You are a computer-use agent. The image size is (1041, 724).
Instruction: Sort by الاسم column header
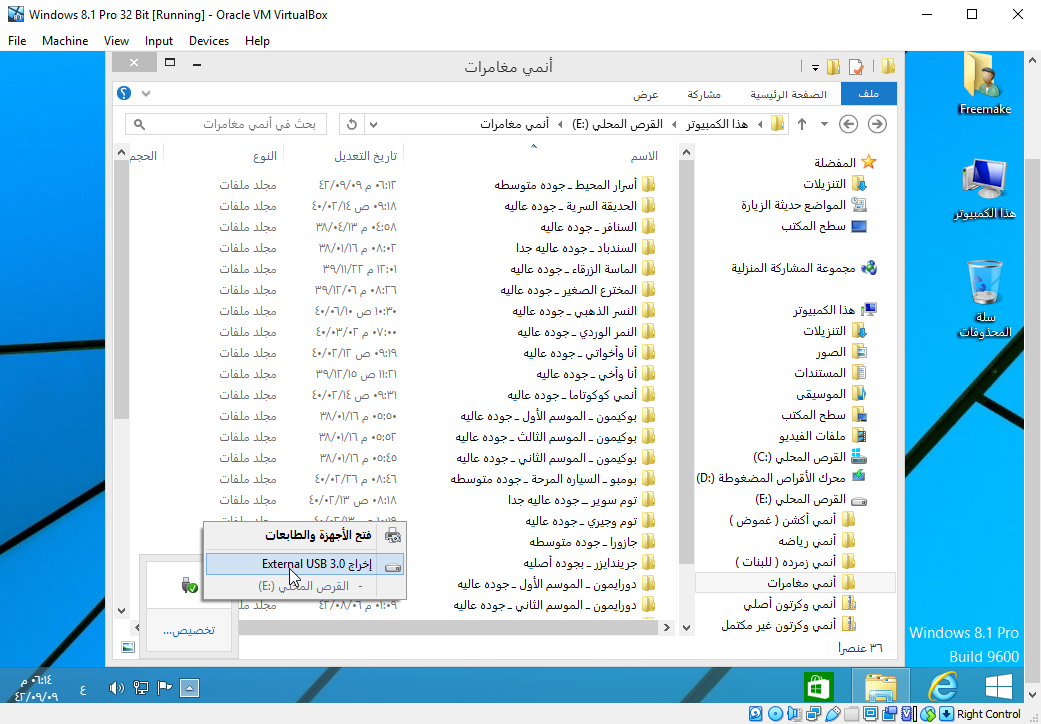(x=644, y=156)
